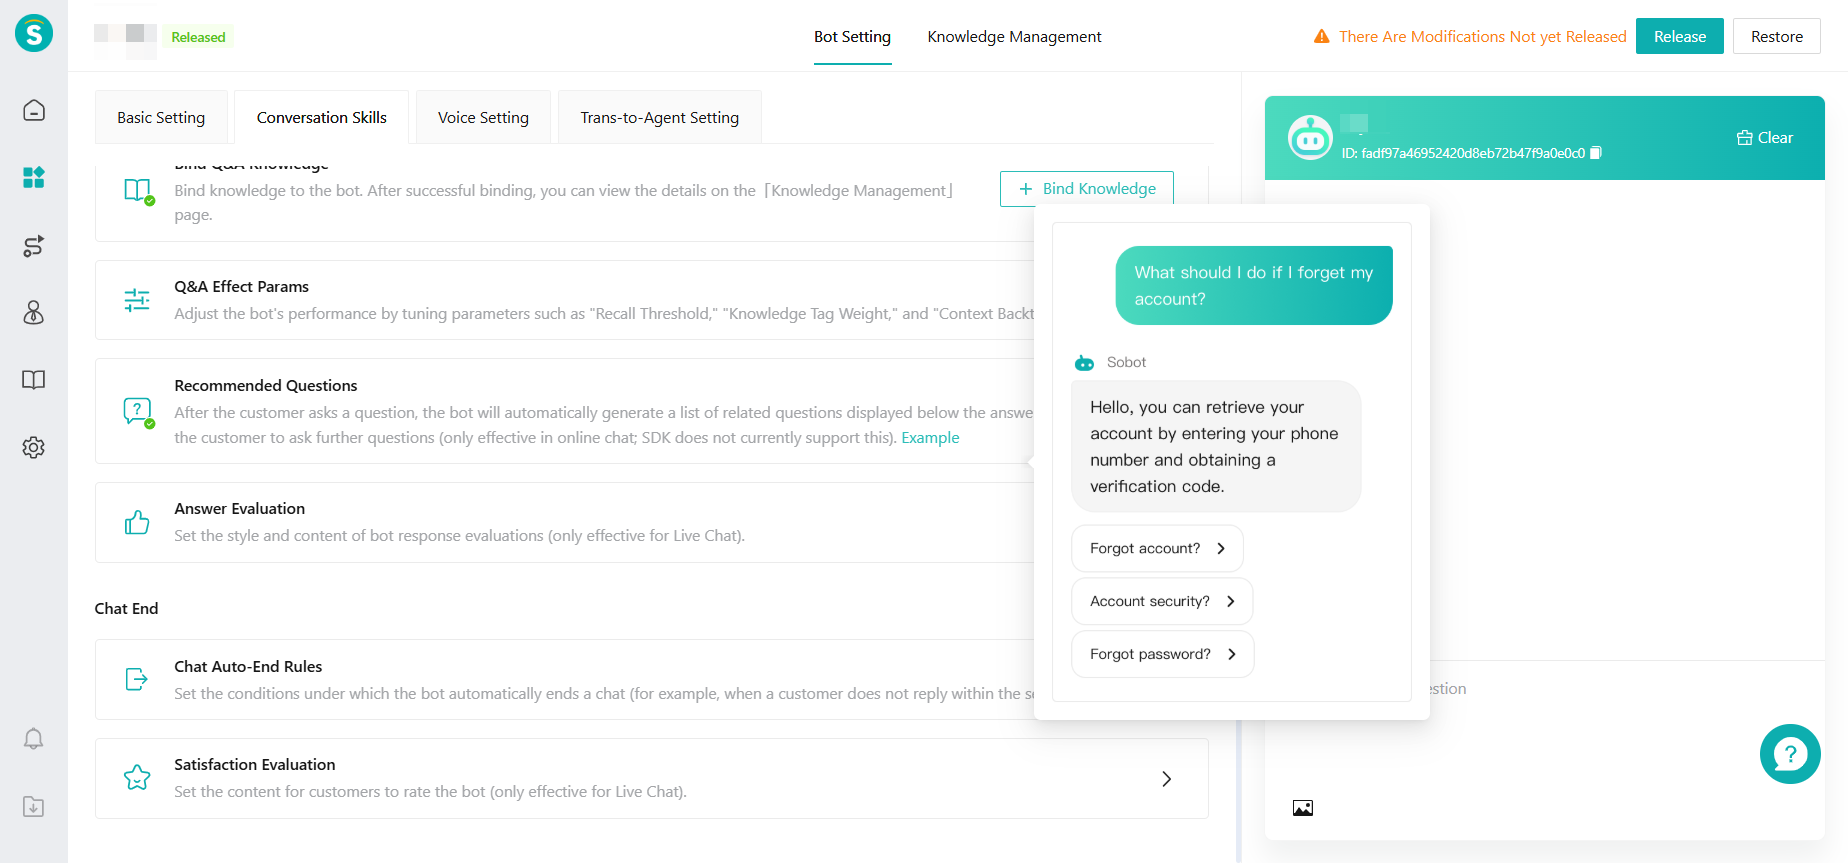Viewport: 1848px width, 863px height.
Task: Expand the Satisfaction Evaluation row chevron
Action: click(1166, 779)
